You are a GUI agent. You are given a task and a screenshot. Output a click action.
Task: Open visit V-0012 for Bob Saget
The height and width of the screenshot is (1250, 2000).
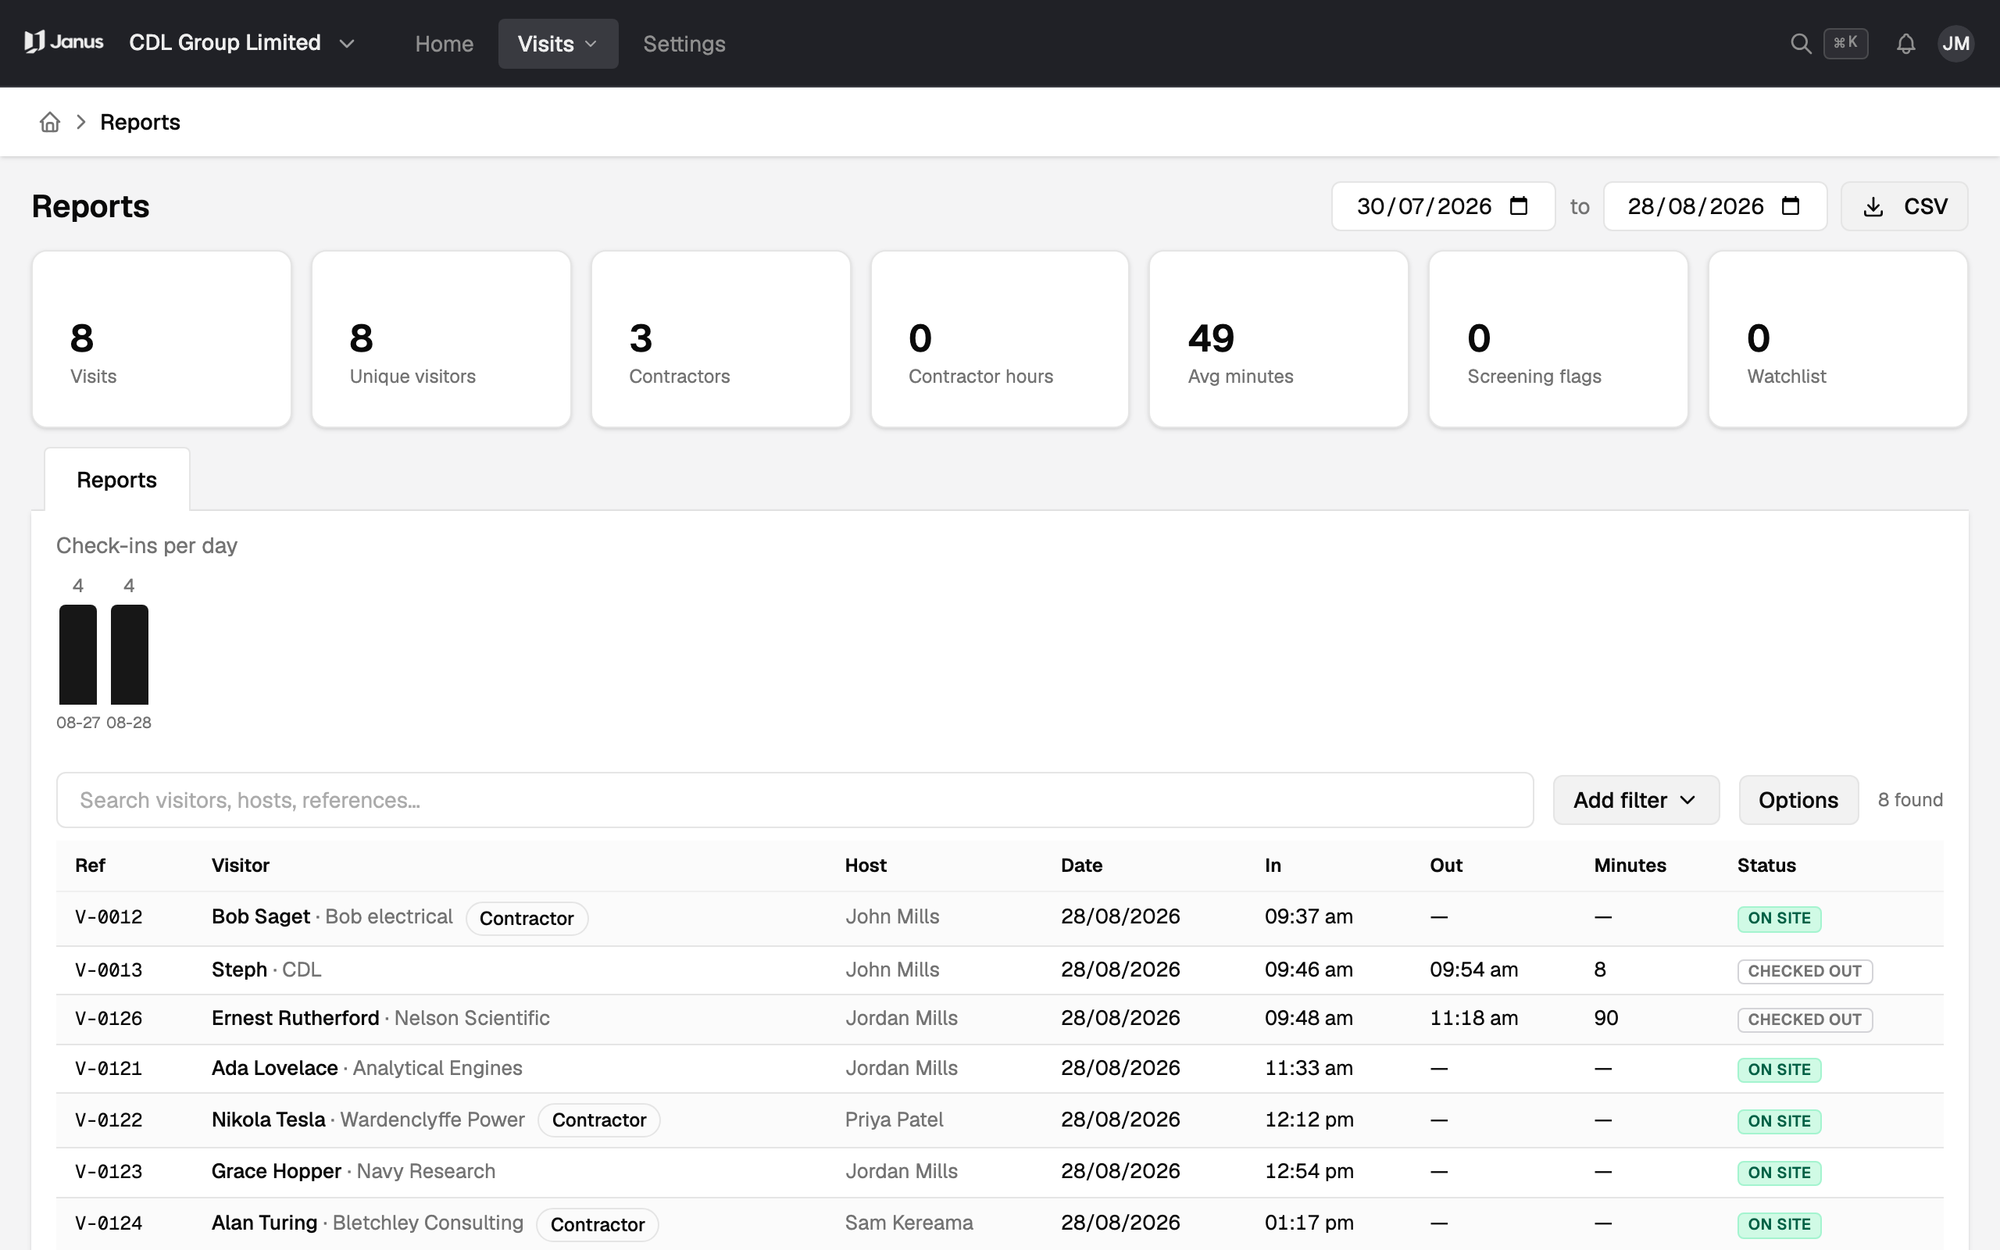tap(1000, 918)
